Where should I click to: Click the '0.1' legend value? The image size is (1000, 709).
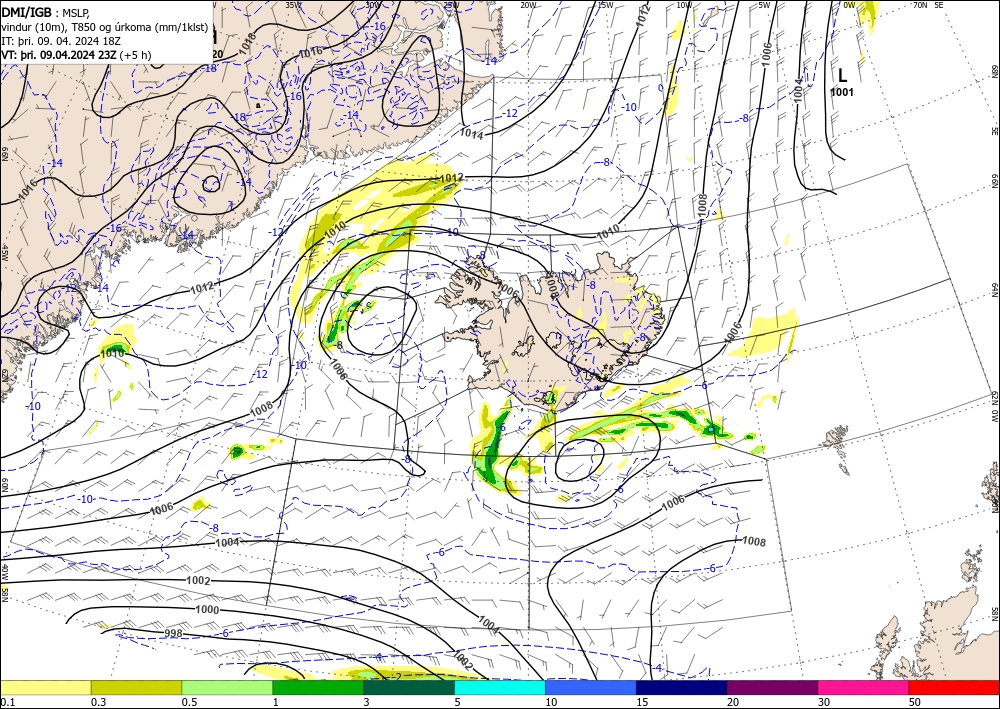pyautogui.click(x=6, y=702)
